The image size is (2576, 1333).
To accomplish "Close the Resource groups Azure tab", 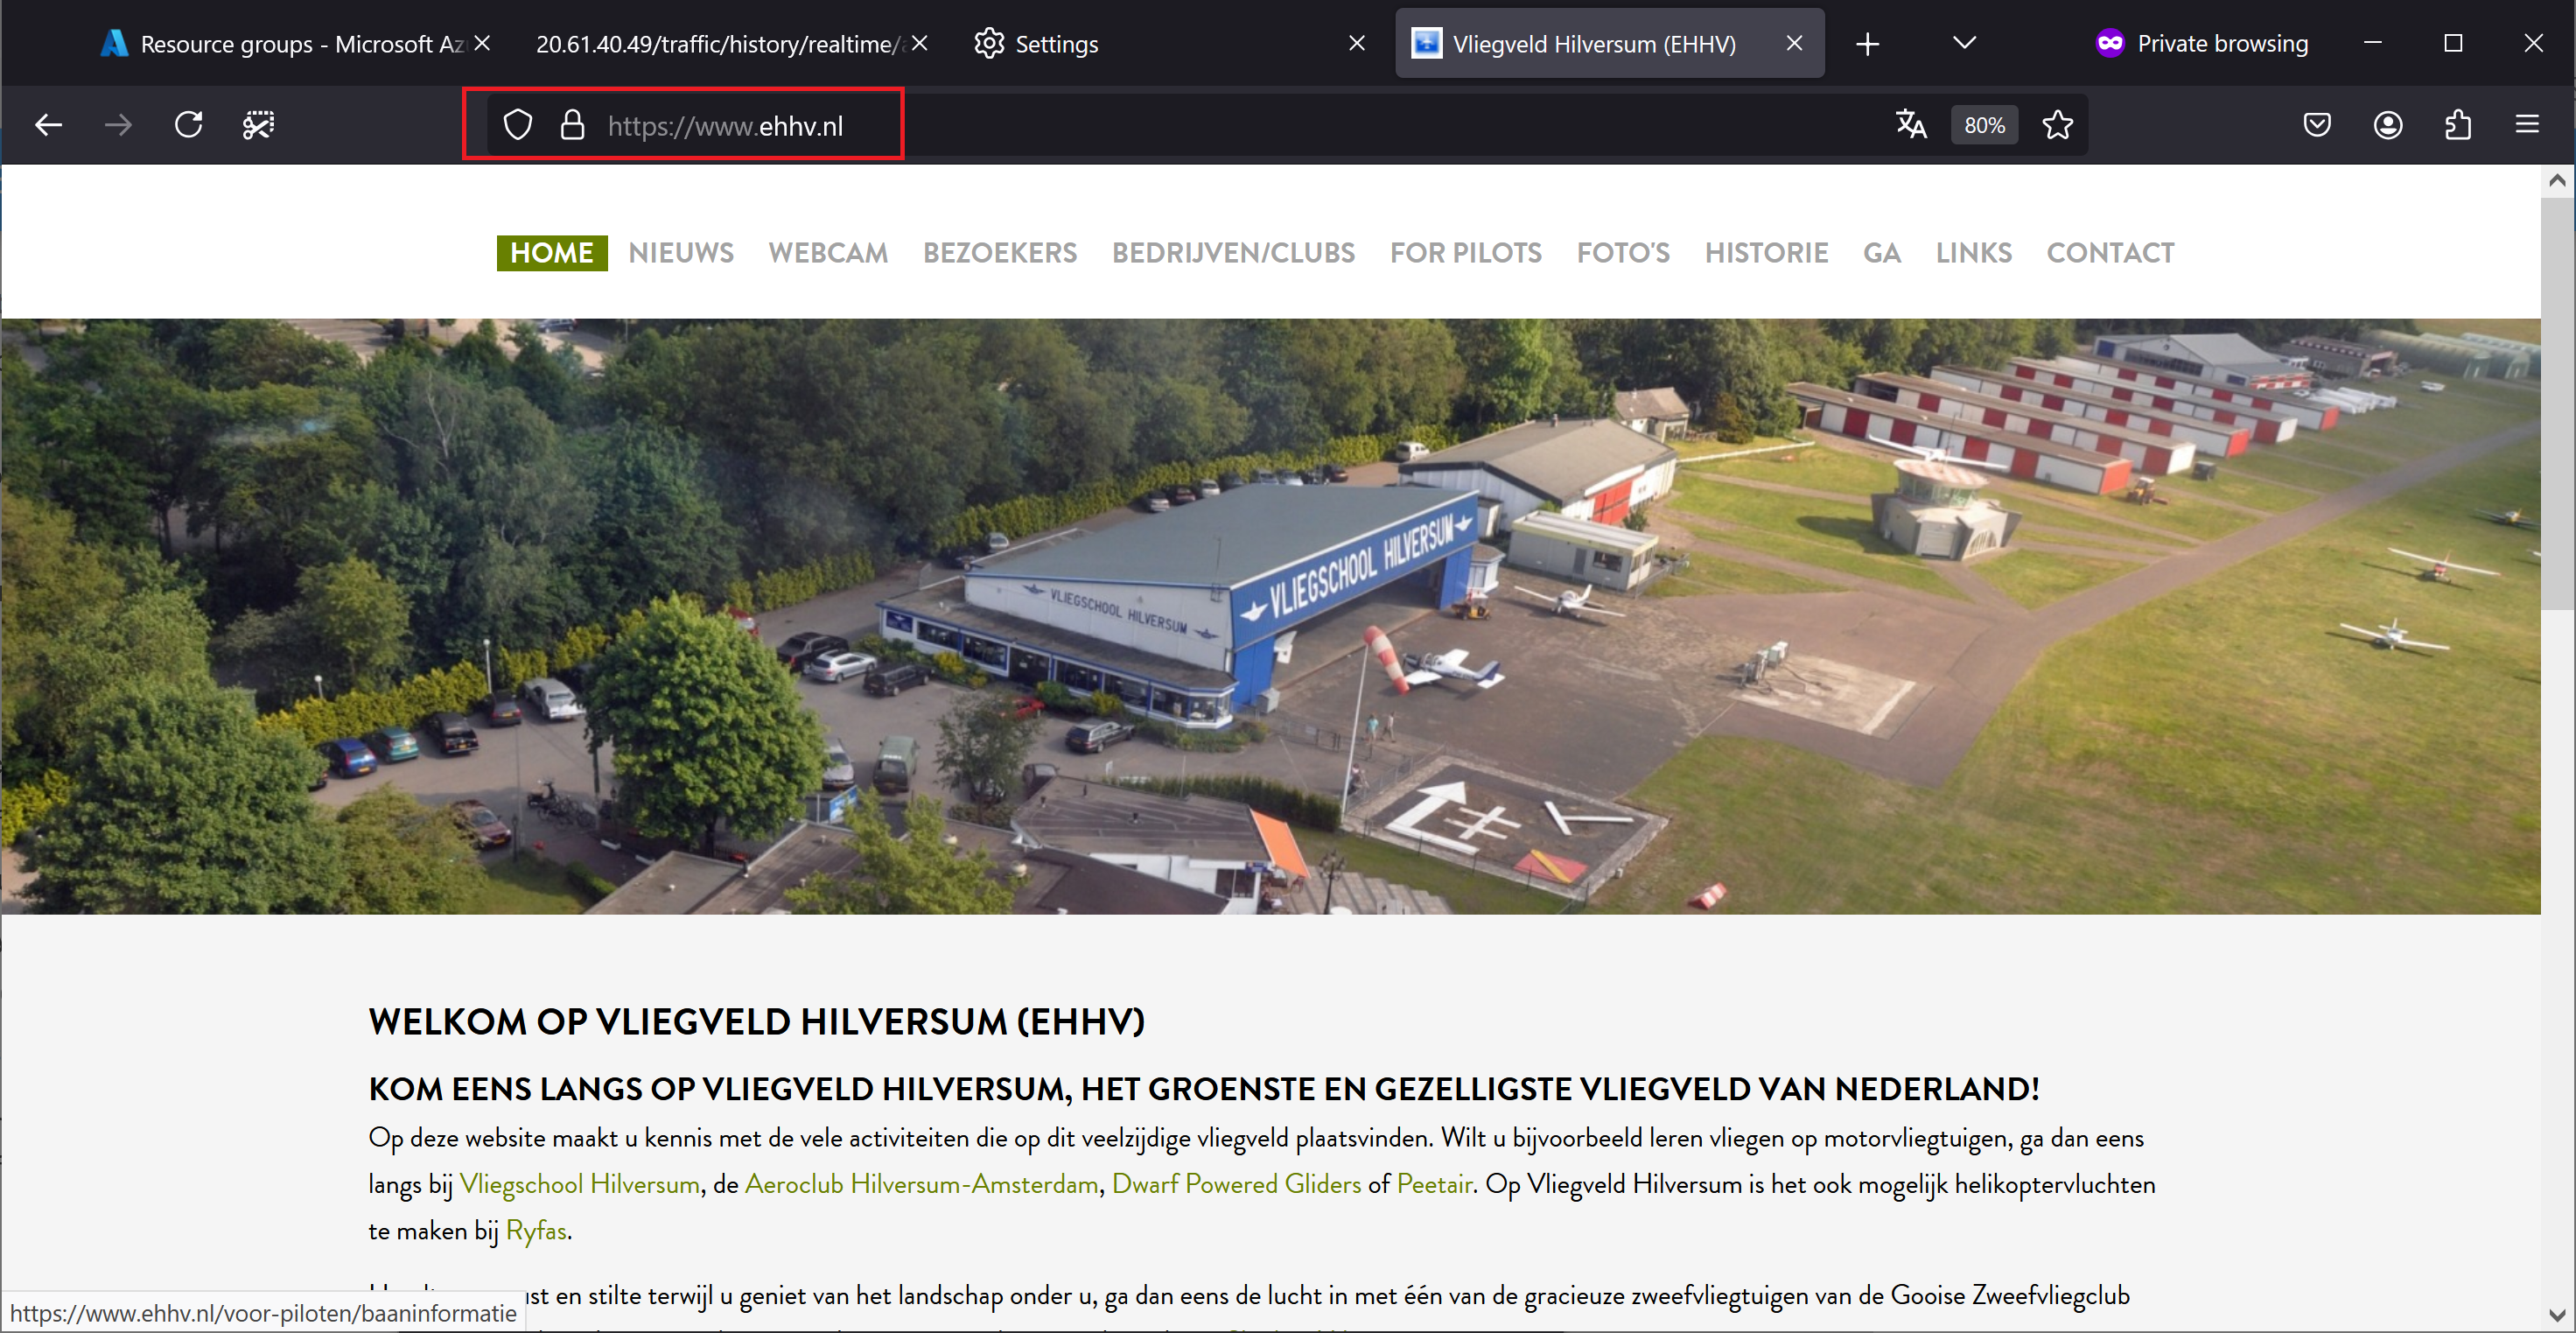I will 482,43.
